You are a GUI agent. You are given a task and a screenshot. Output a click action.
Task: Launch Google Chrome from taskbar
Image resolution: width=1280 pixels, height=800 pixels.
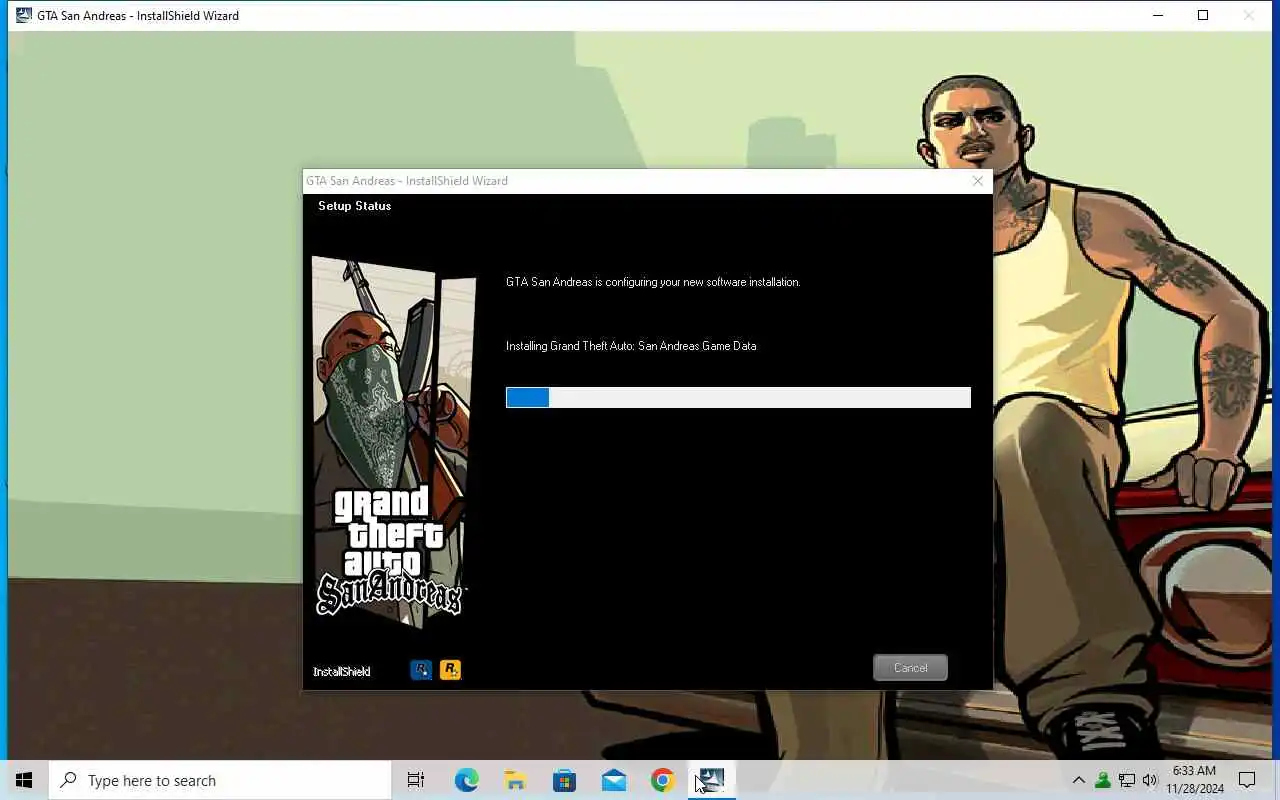[662, 780]
